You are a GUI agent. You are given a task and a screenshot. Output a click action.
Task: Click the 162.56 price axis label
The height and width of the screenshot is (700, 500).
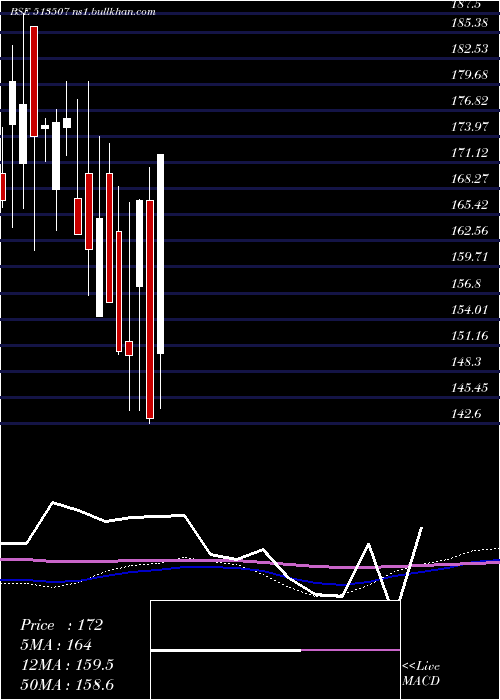[470, 231]
